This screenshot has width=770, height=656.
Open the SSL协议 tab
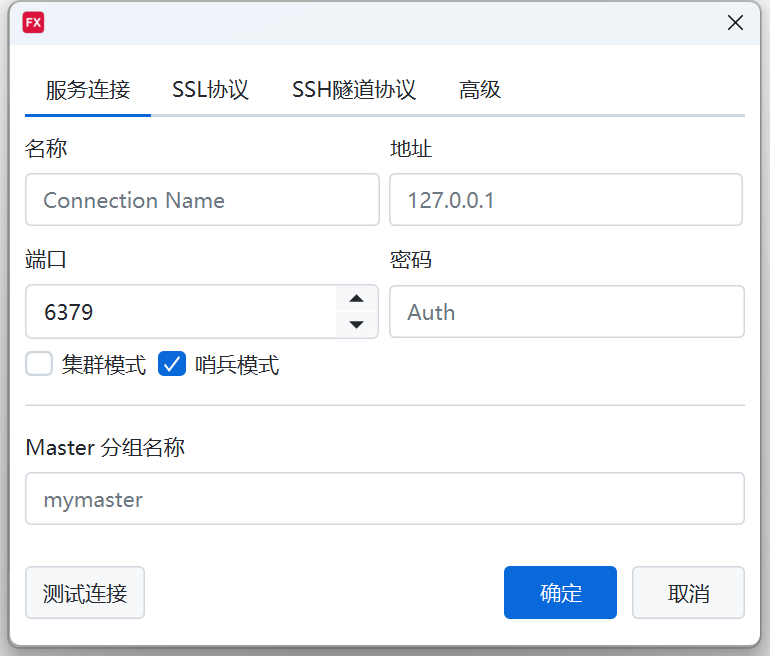[210, 90]
